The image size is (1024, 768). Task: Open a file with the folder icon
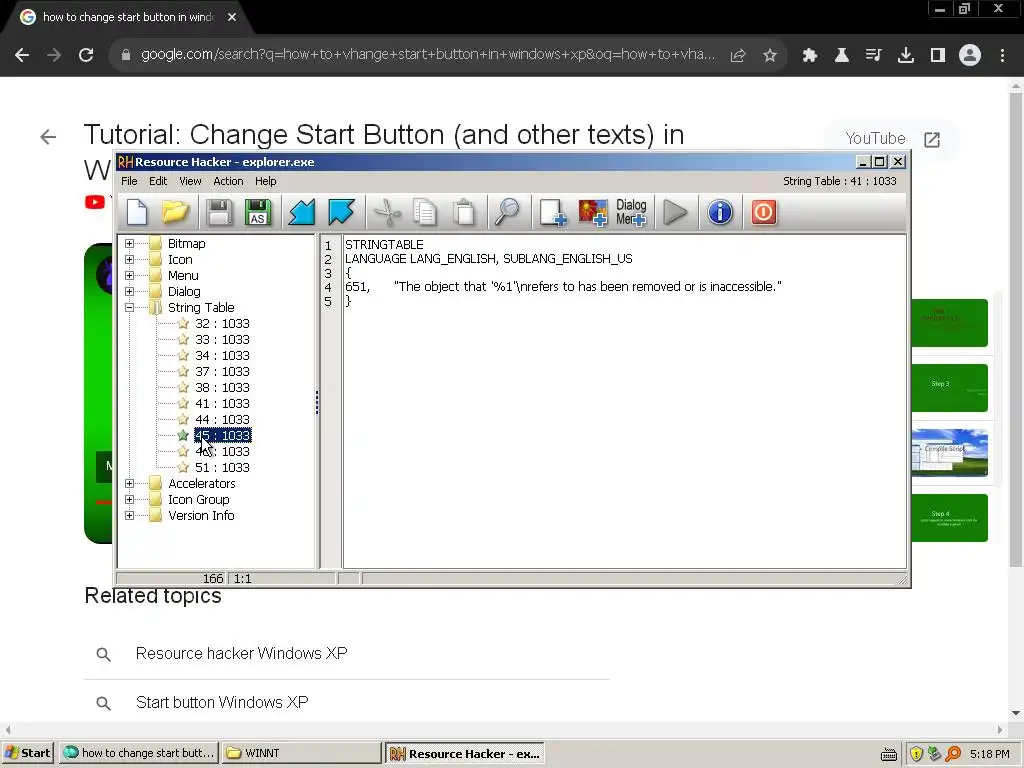point(175,212)
